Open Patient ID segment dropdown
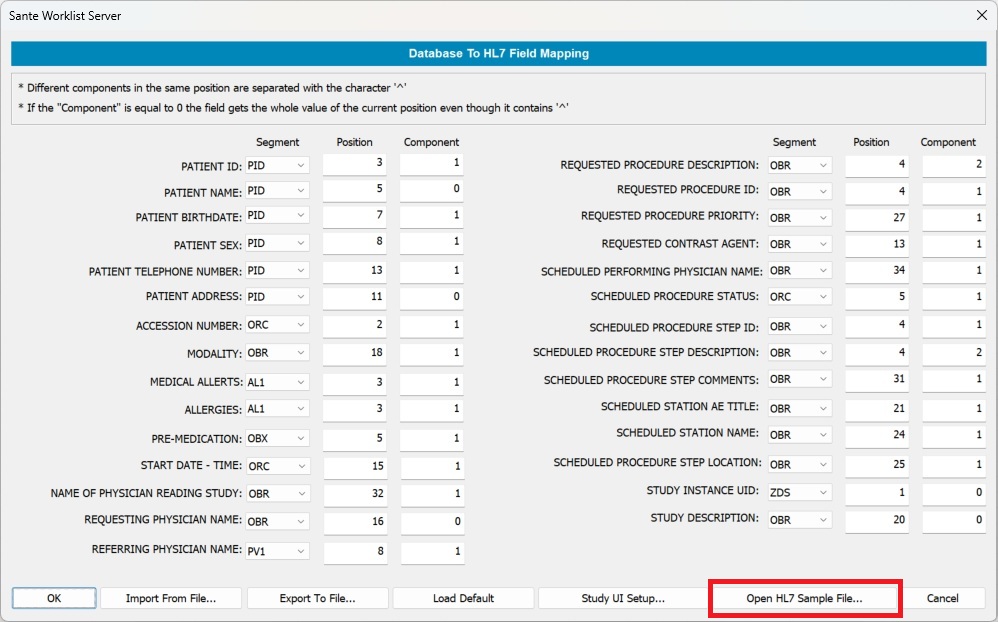 coord(277,165)
